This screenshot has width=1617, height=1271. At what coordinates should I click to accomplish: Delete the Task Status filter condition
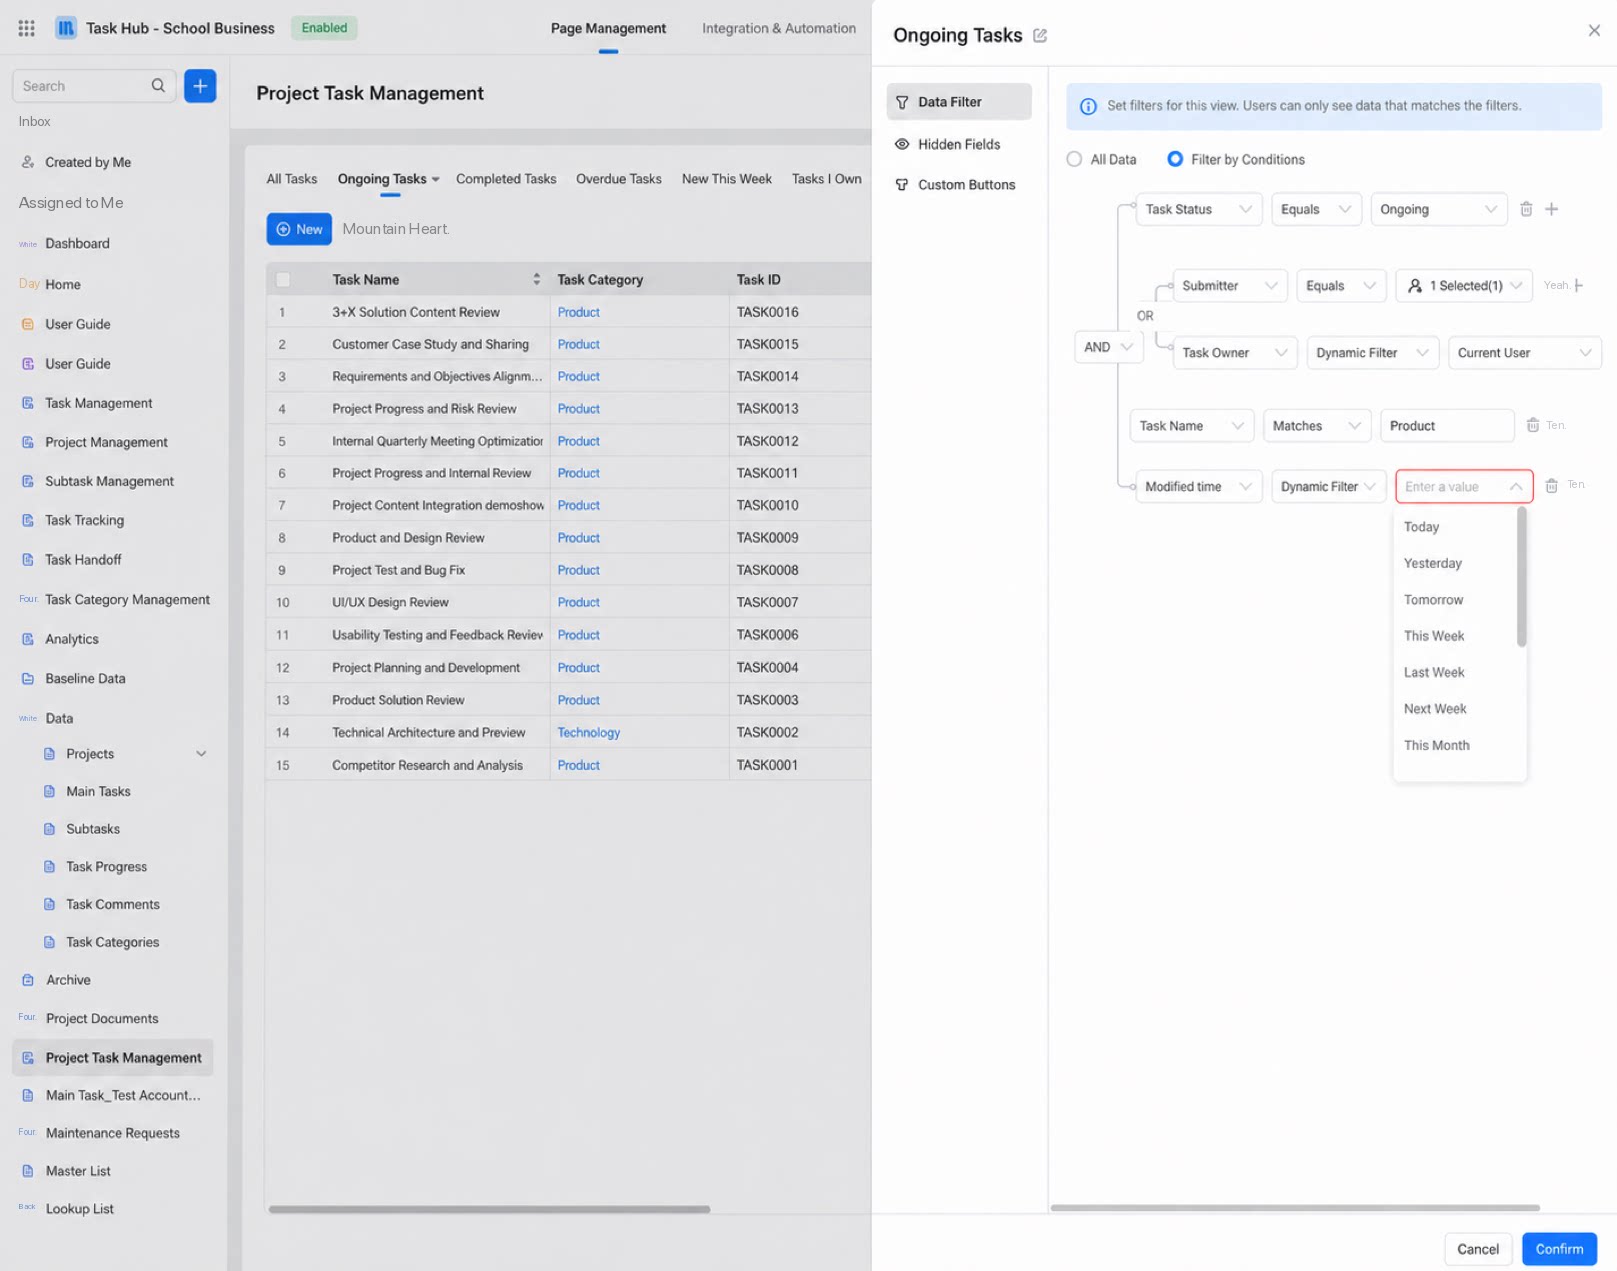pos(1526,209)
